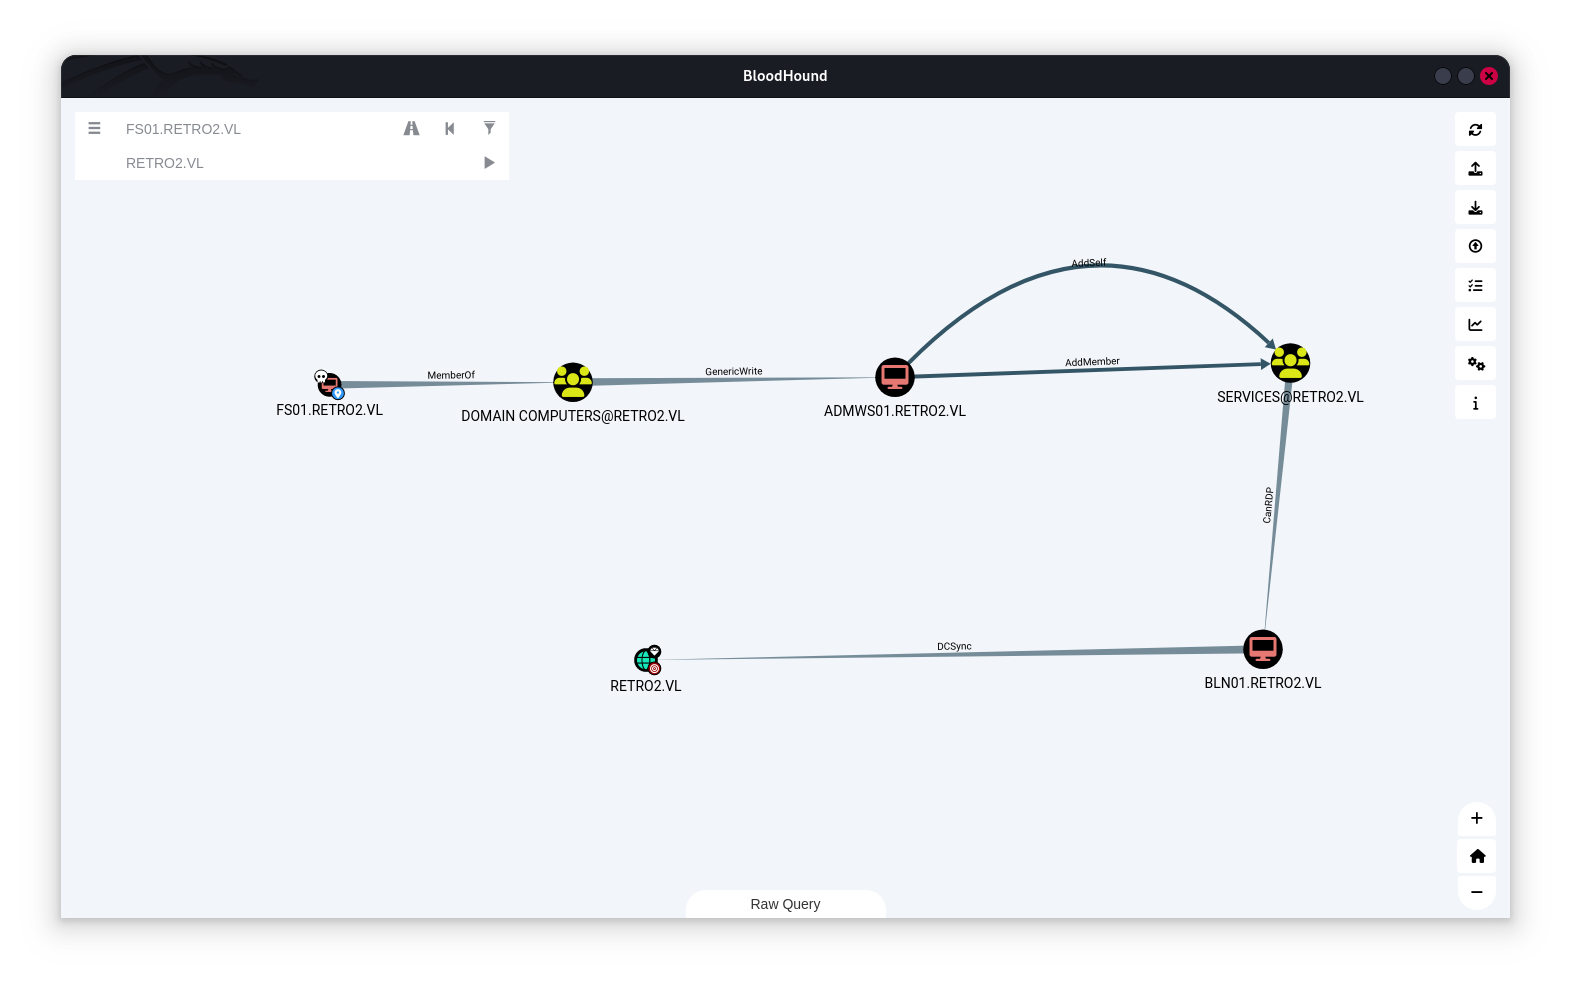
Task: Open the upload data icon
Action: pyautogui.click(x=1475, y=247)
